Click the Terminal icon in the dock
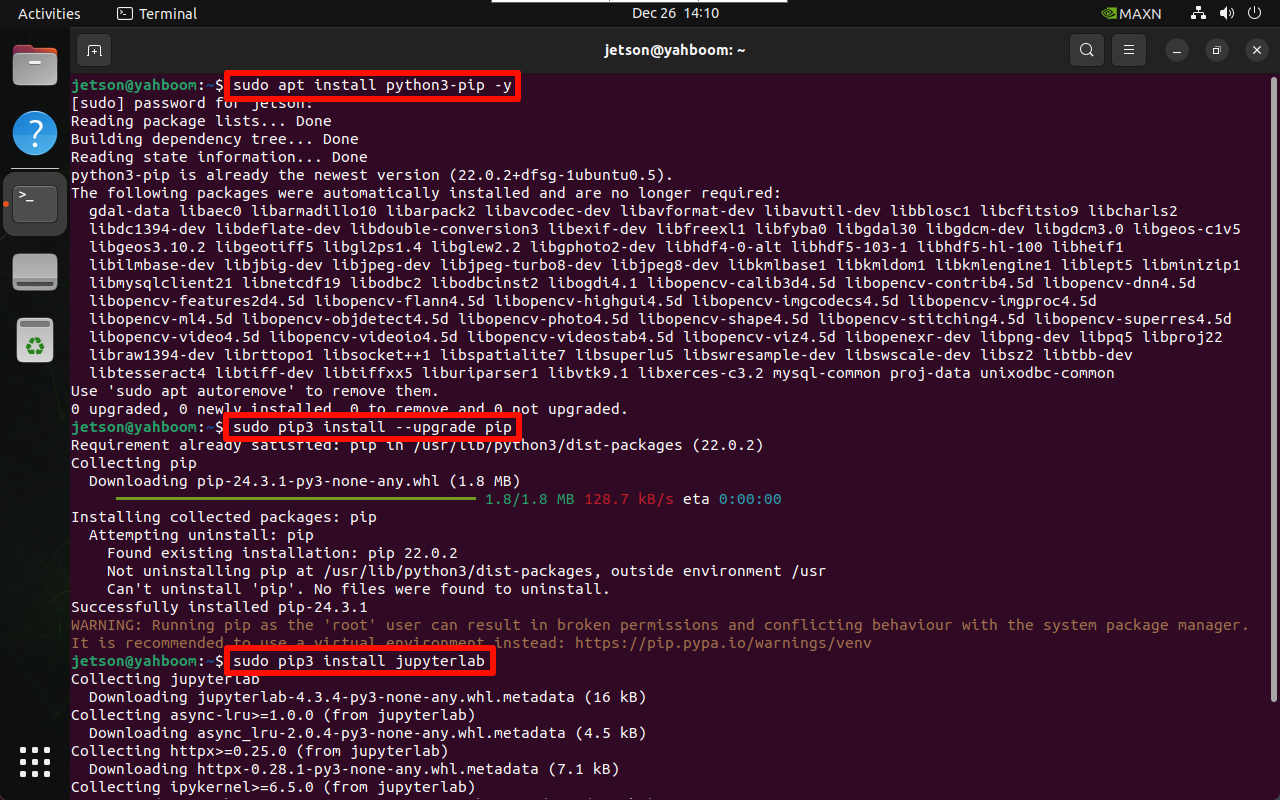 click(x=35, y=203)
